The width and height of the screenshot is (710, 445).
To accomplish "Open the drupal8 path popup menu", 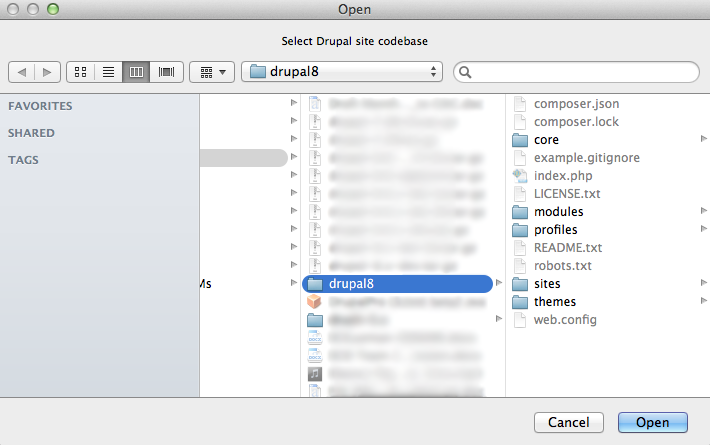I will point(342,72).
